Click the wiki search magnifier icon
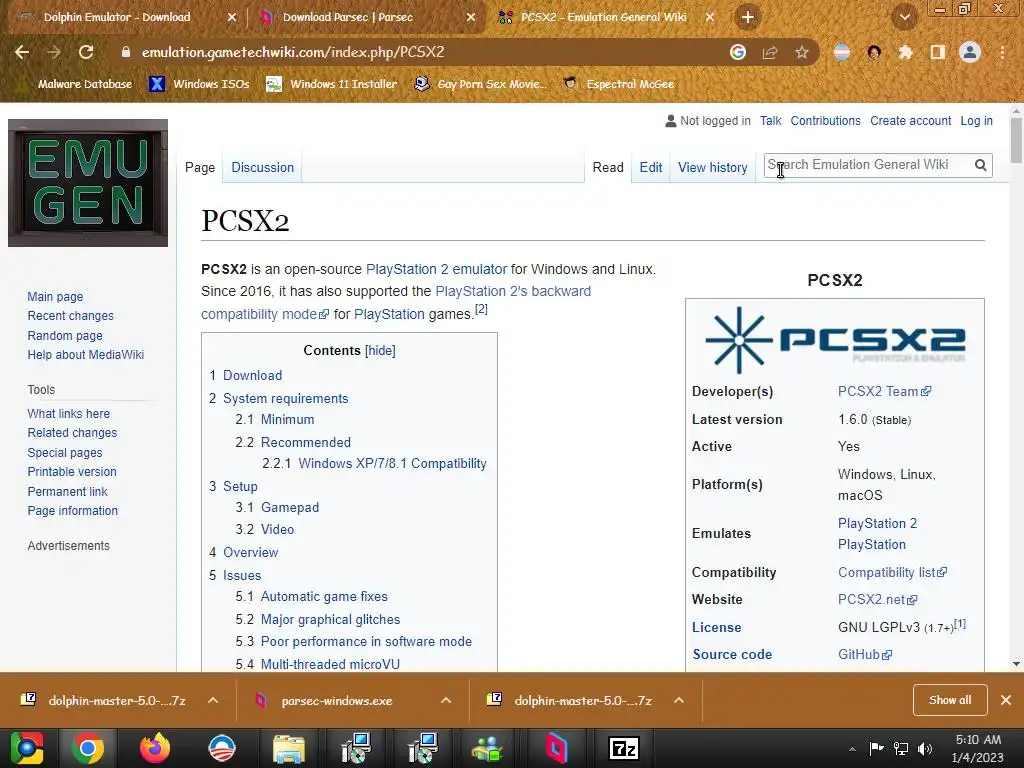The width and height of the screenshot is (1024, 768). click(980, 165)
